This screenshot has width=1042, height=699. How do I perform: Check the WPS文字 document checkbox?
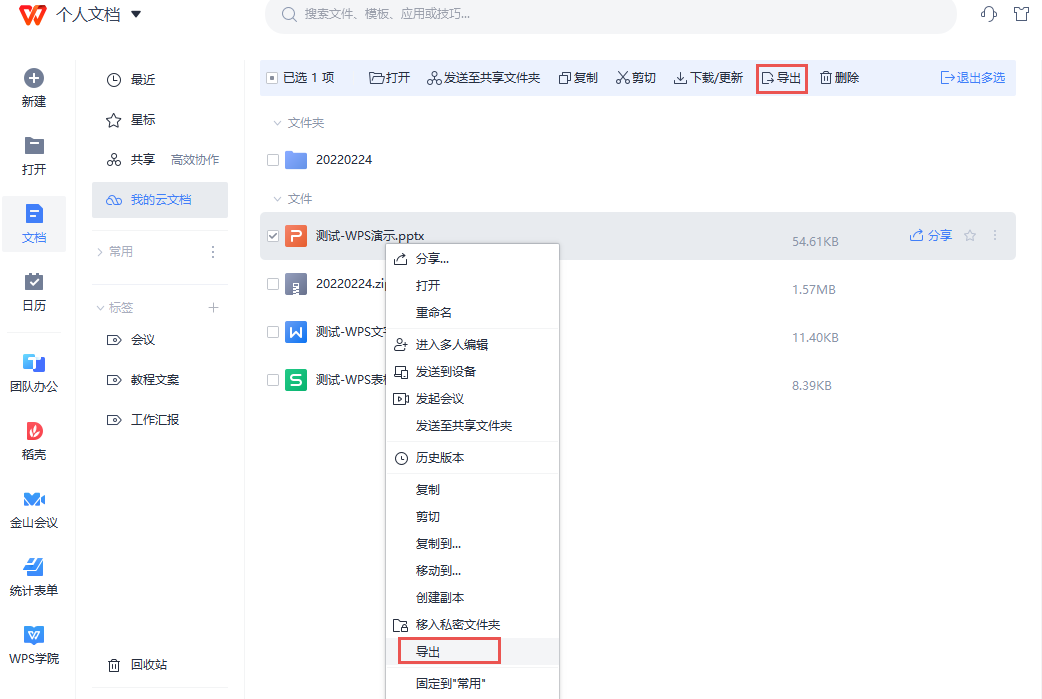coord(272,332)
